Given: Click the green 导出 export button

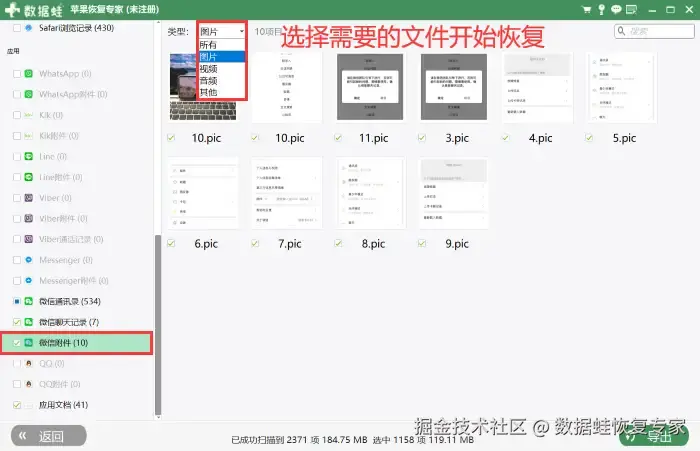Looking at the screenshot, I should pyautogui.click(x=654, y=436).
